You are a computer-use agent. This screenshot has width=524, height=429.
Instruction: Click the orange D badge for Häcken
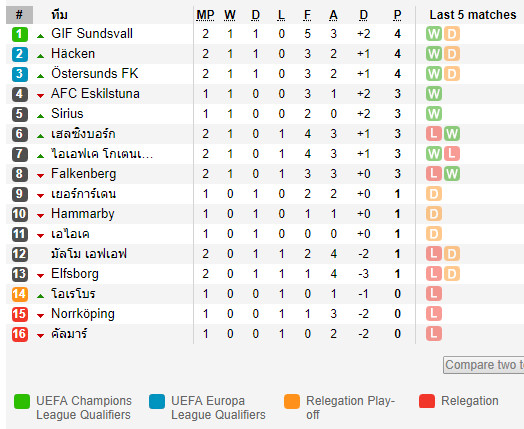click(451, 54)
